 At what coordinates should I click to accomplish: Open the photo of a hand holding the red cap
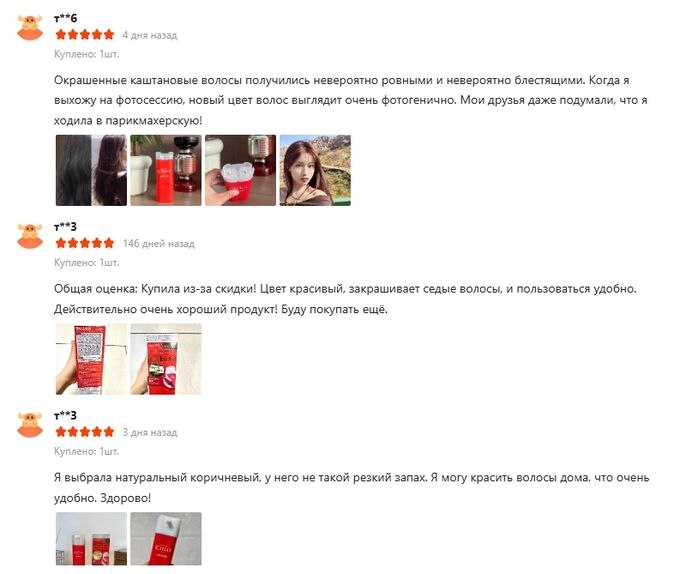(x=241, y=170)
